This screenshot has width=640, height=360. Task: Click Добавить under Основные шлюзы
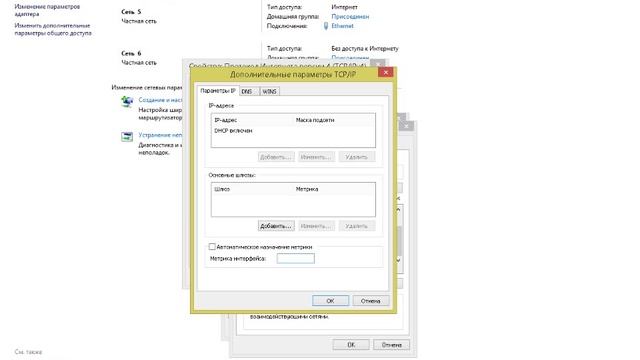pos(276,226)
